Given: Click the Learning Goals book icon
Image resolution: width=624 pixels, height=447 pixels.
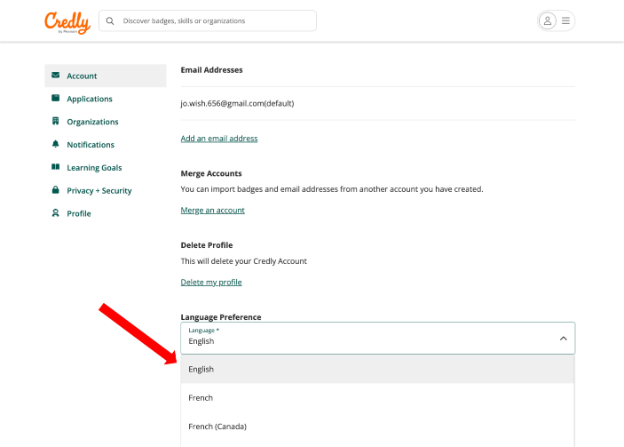Looking at the screenshot, I should pyautogui.click(x=56, y=167).
